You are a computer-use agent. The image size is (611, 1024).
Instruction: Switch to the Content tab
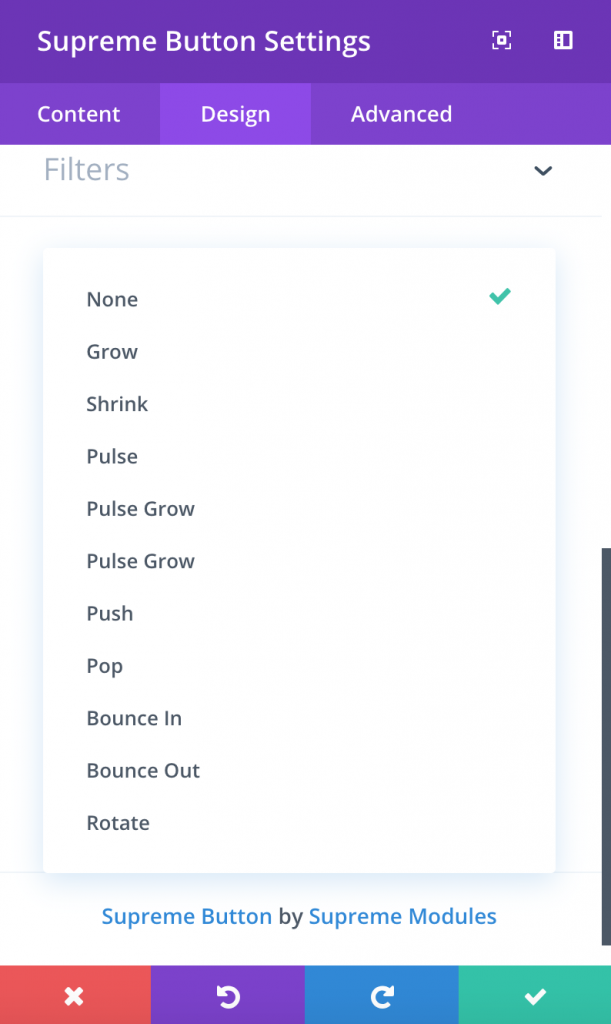point(79,114)
